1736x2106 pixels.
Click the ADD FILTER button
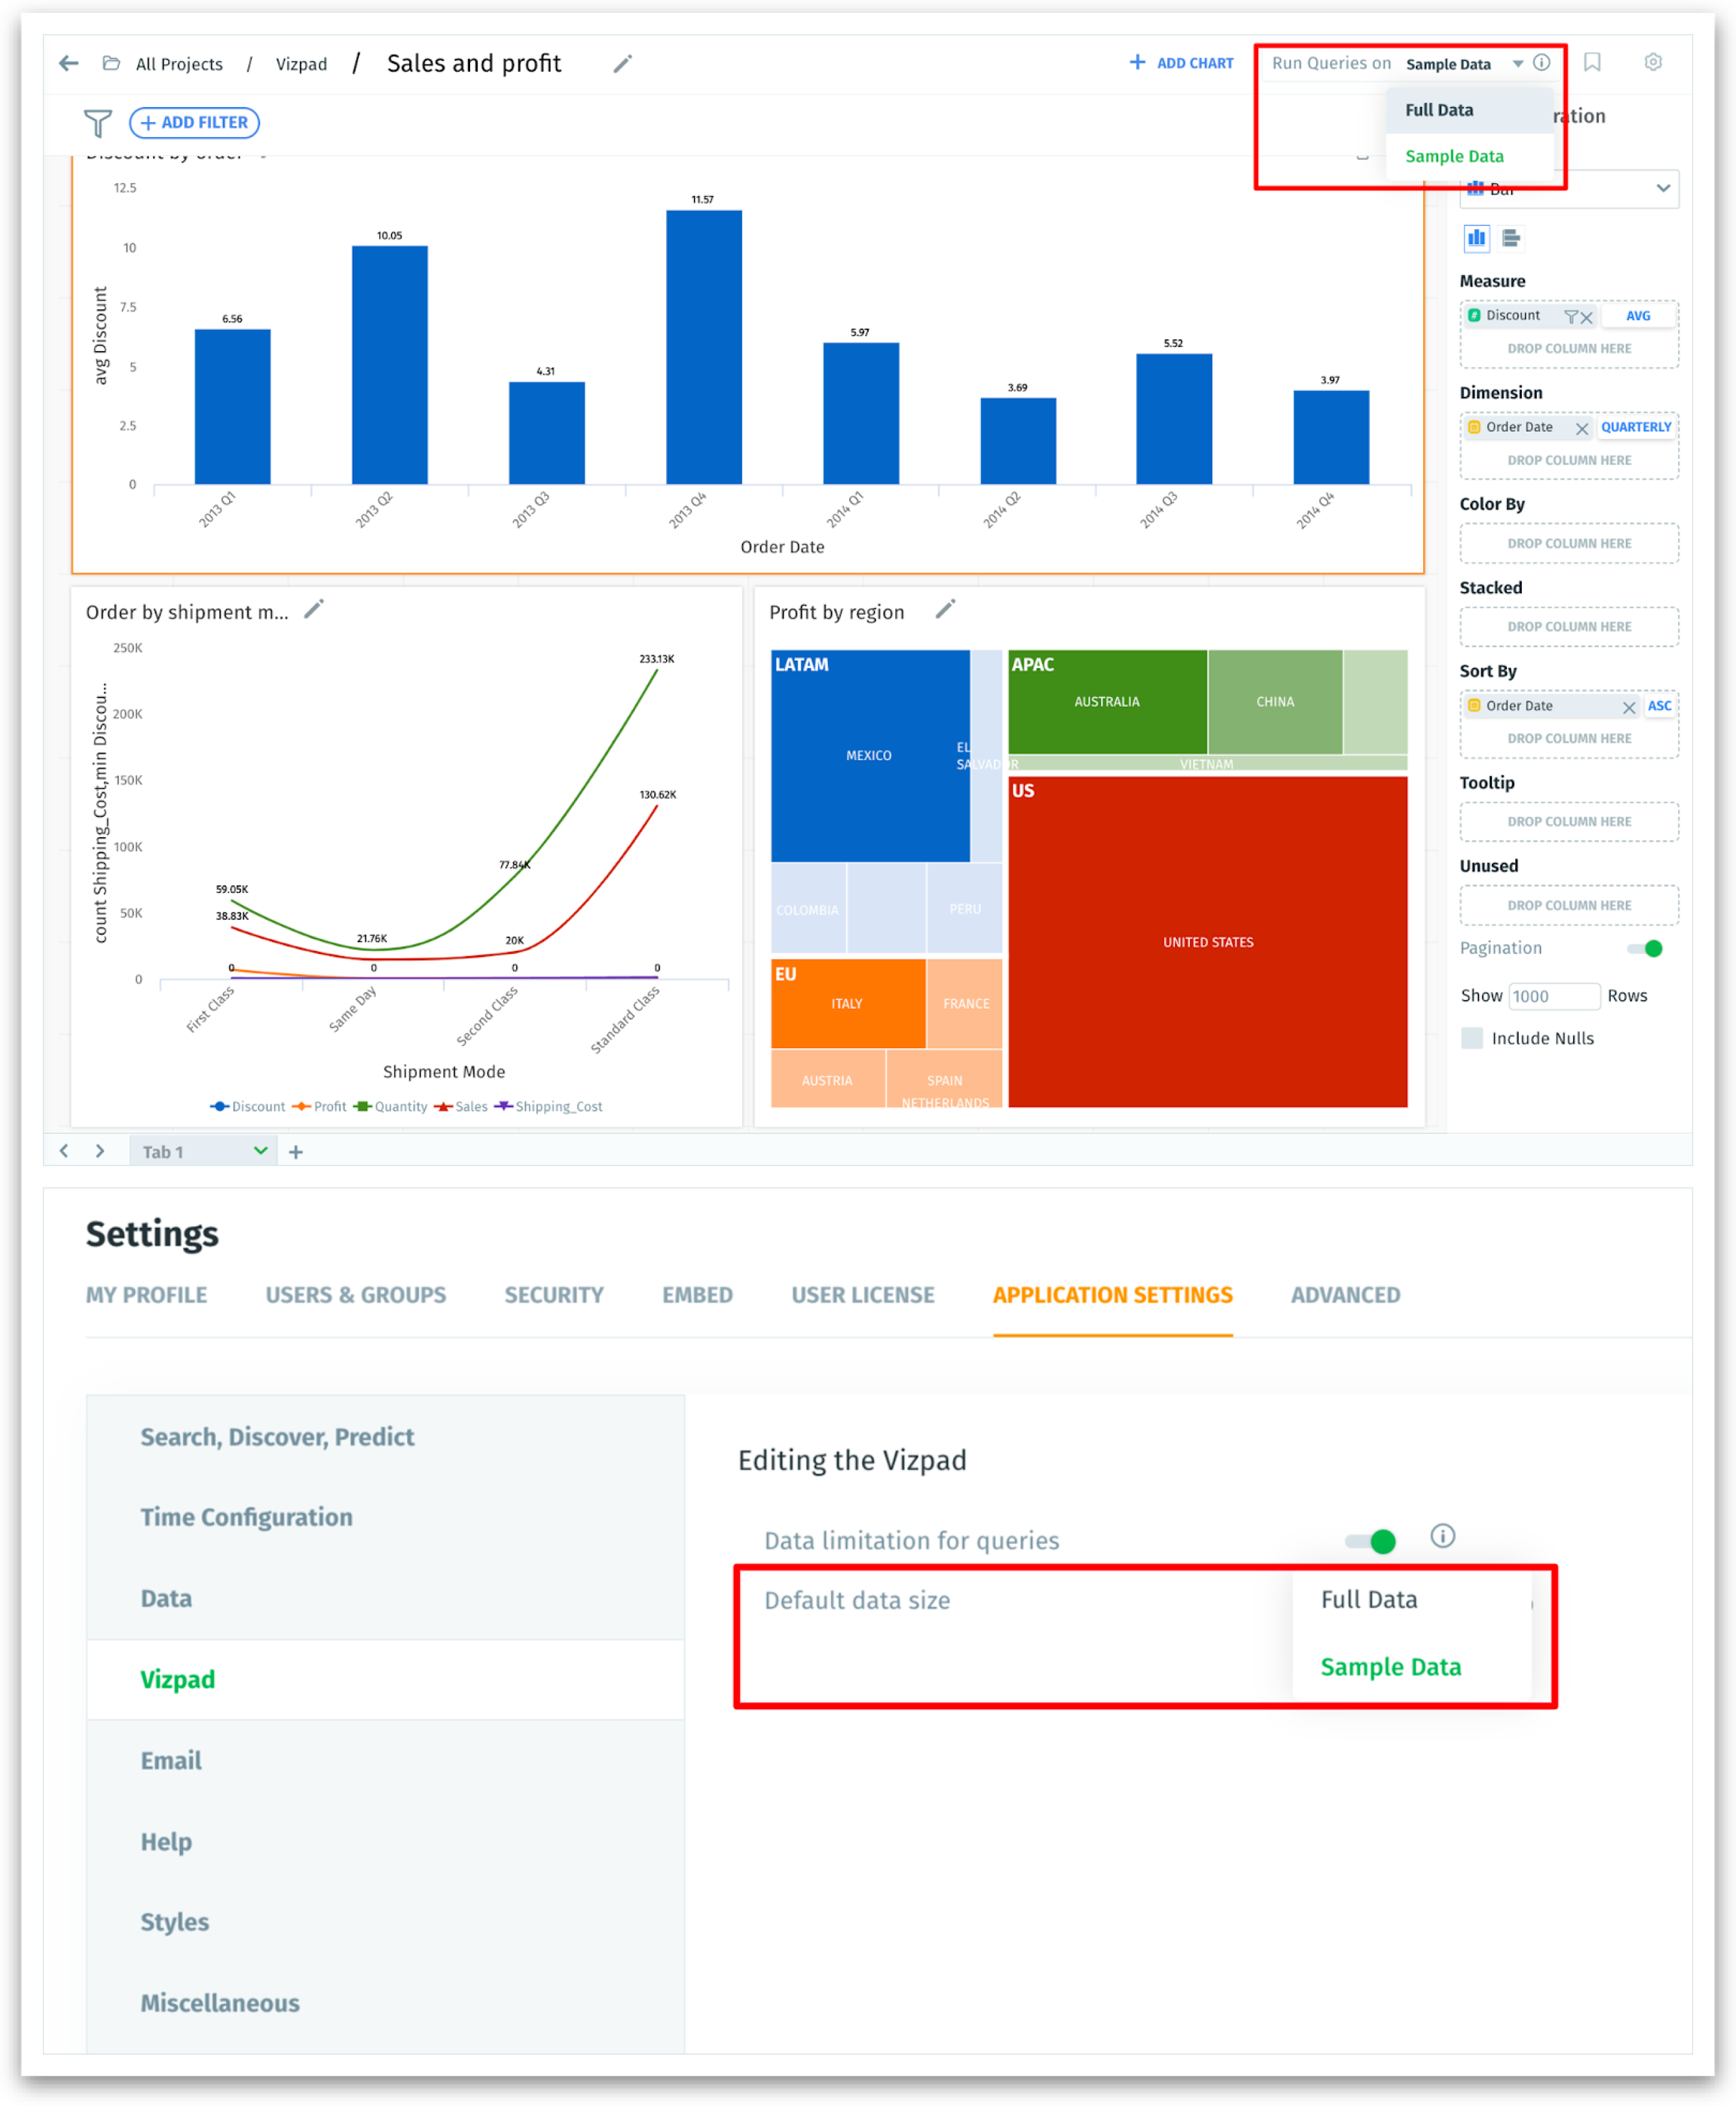194,122
